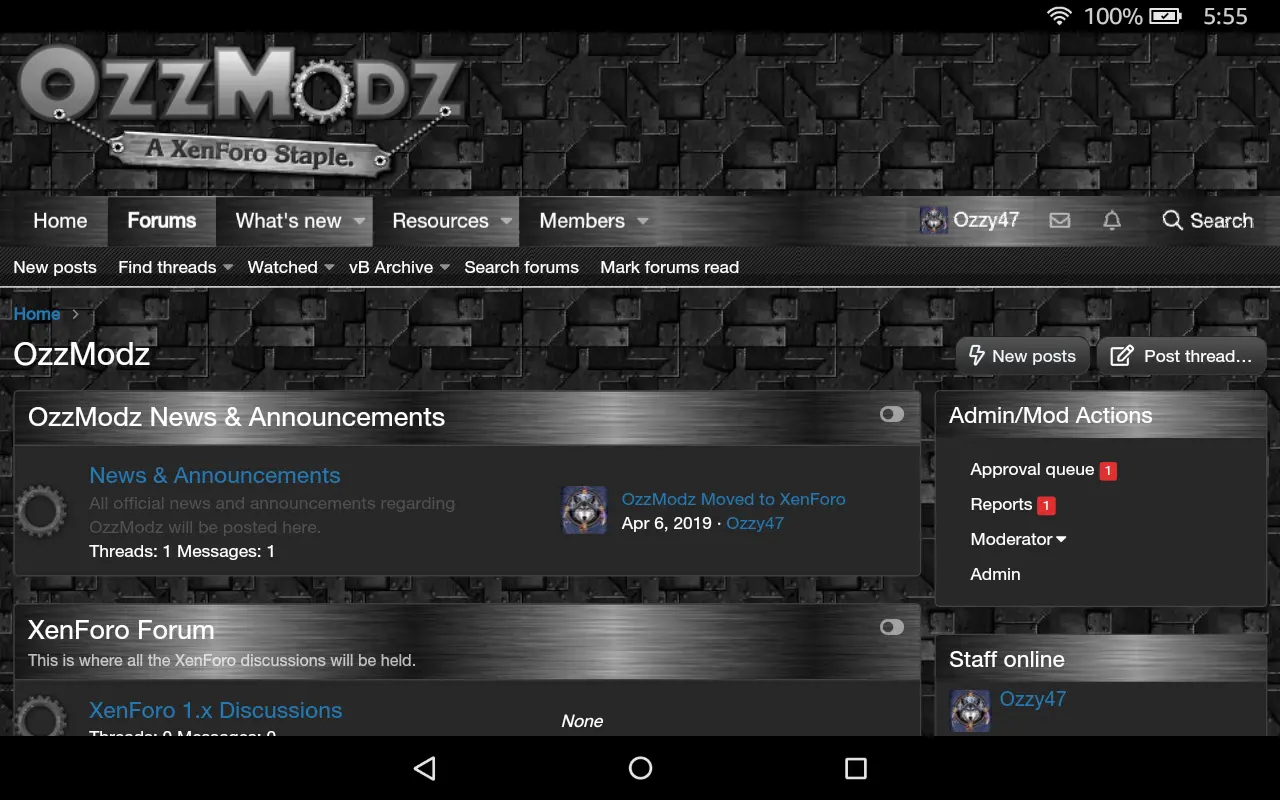Open the Ozzy47 avatar under Staff online
This screenshot has height=800, width=1280.
[x=970, y=711]
